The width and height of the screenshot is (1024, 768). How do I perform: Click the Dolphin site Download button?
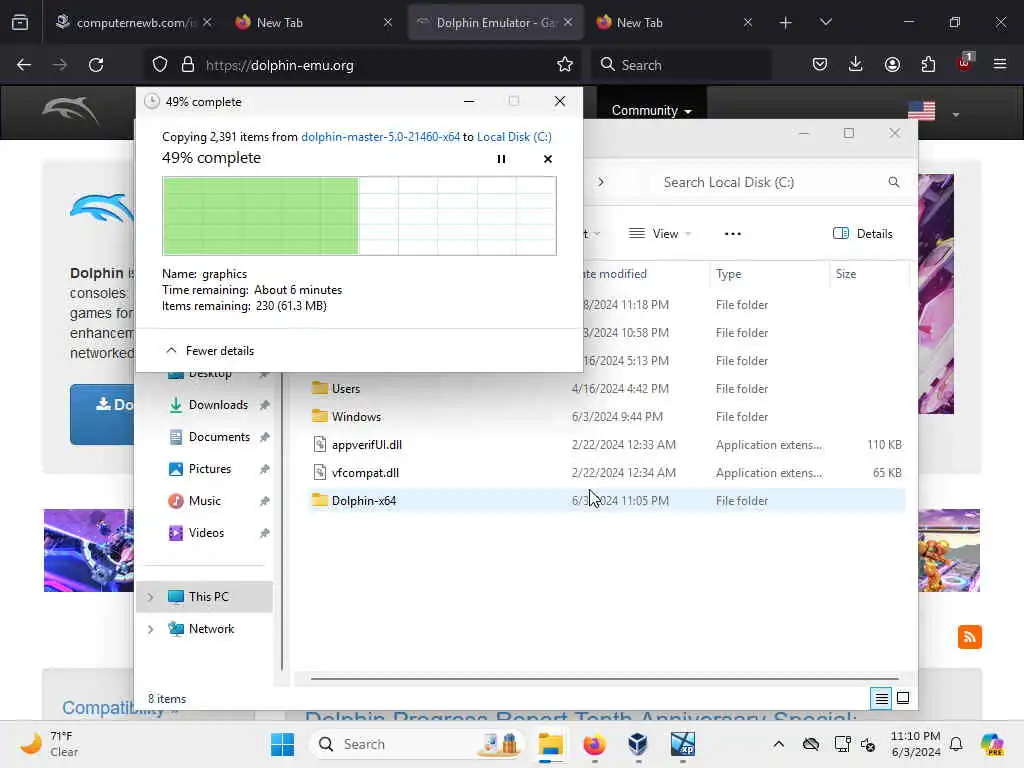tap(103, 414)
